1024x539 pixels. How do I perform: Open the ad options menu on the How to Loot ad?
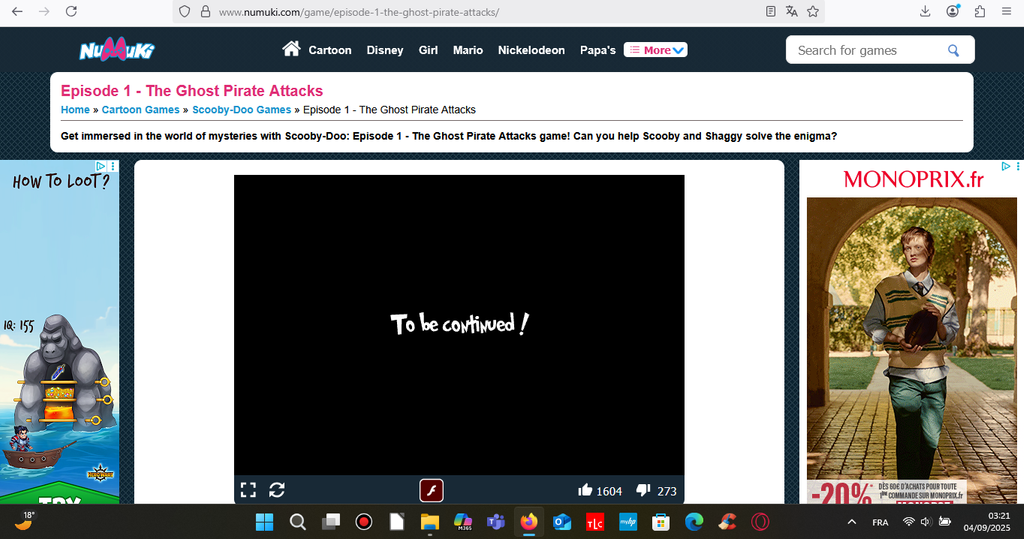[114, 166]
